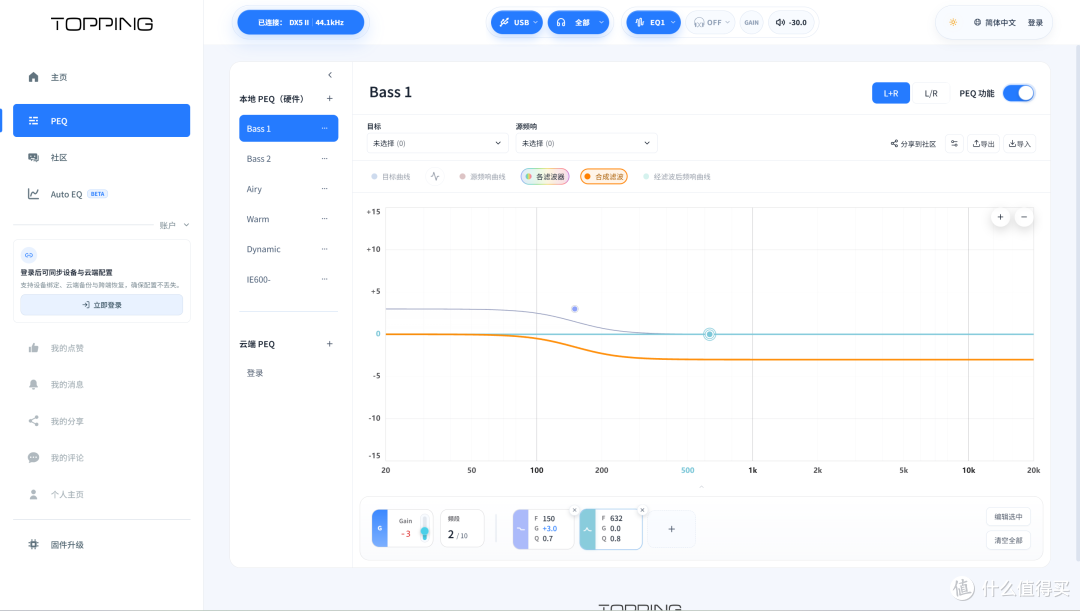
Task: Select the L/R channel mode
Action: tap(931, 93)
